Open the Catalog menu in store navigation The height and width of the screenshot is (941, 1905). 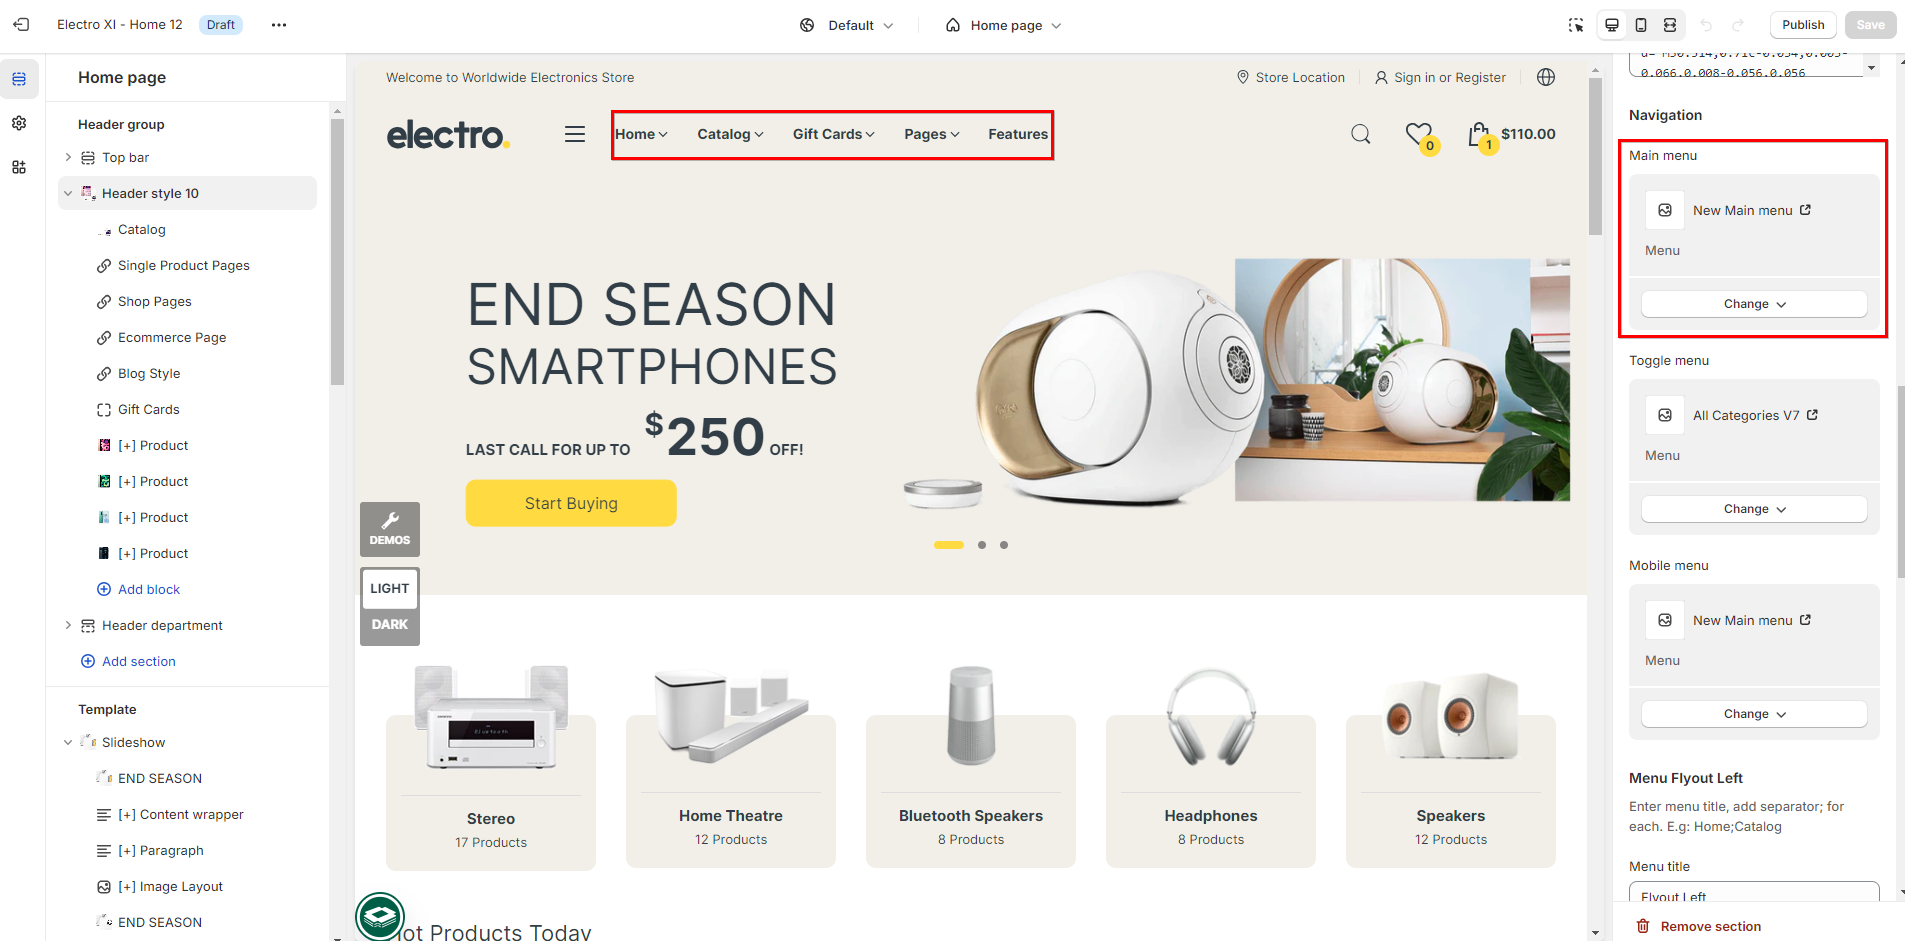tap(730, 134)
